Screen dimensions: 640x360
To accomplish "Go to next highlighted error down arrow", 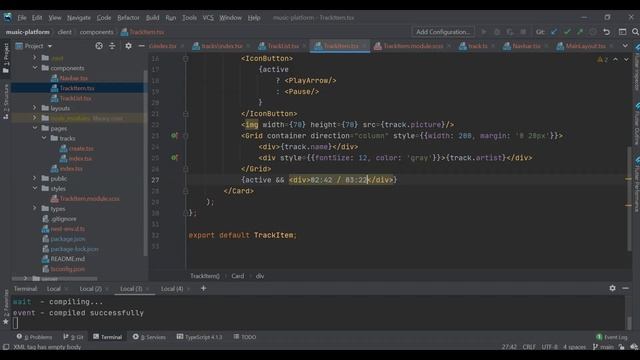I will (626, 60).
